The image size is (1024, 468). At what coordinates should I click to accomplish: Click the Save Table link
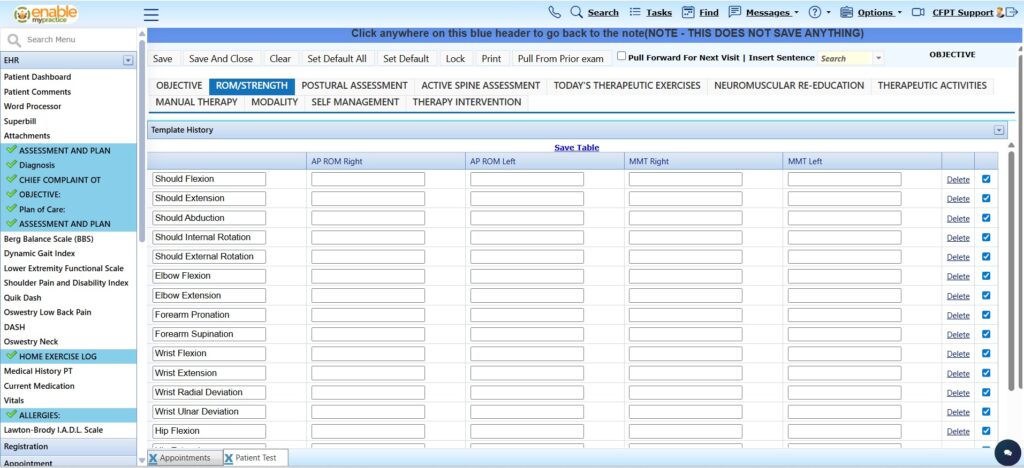coord(576,148)
